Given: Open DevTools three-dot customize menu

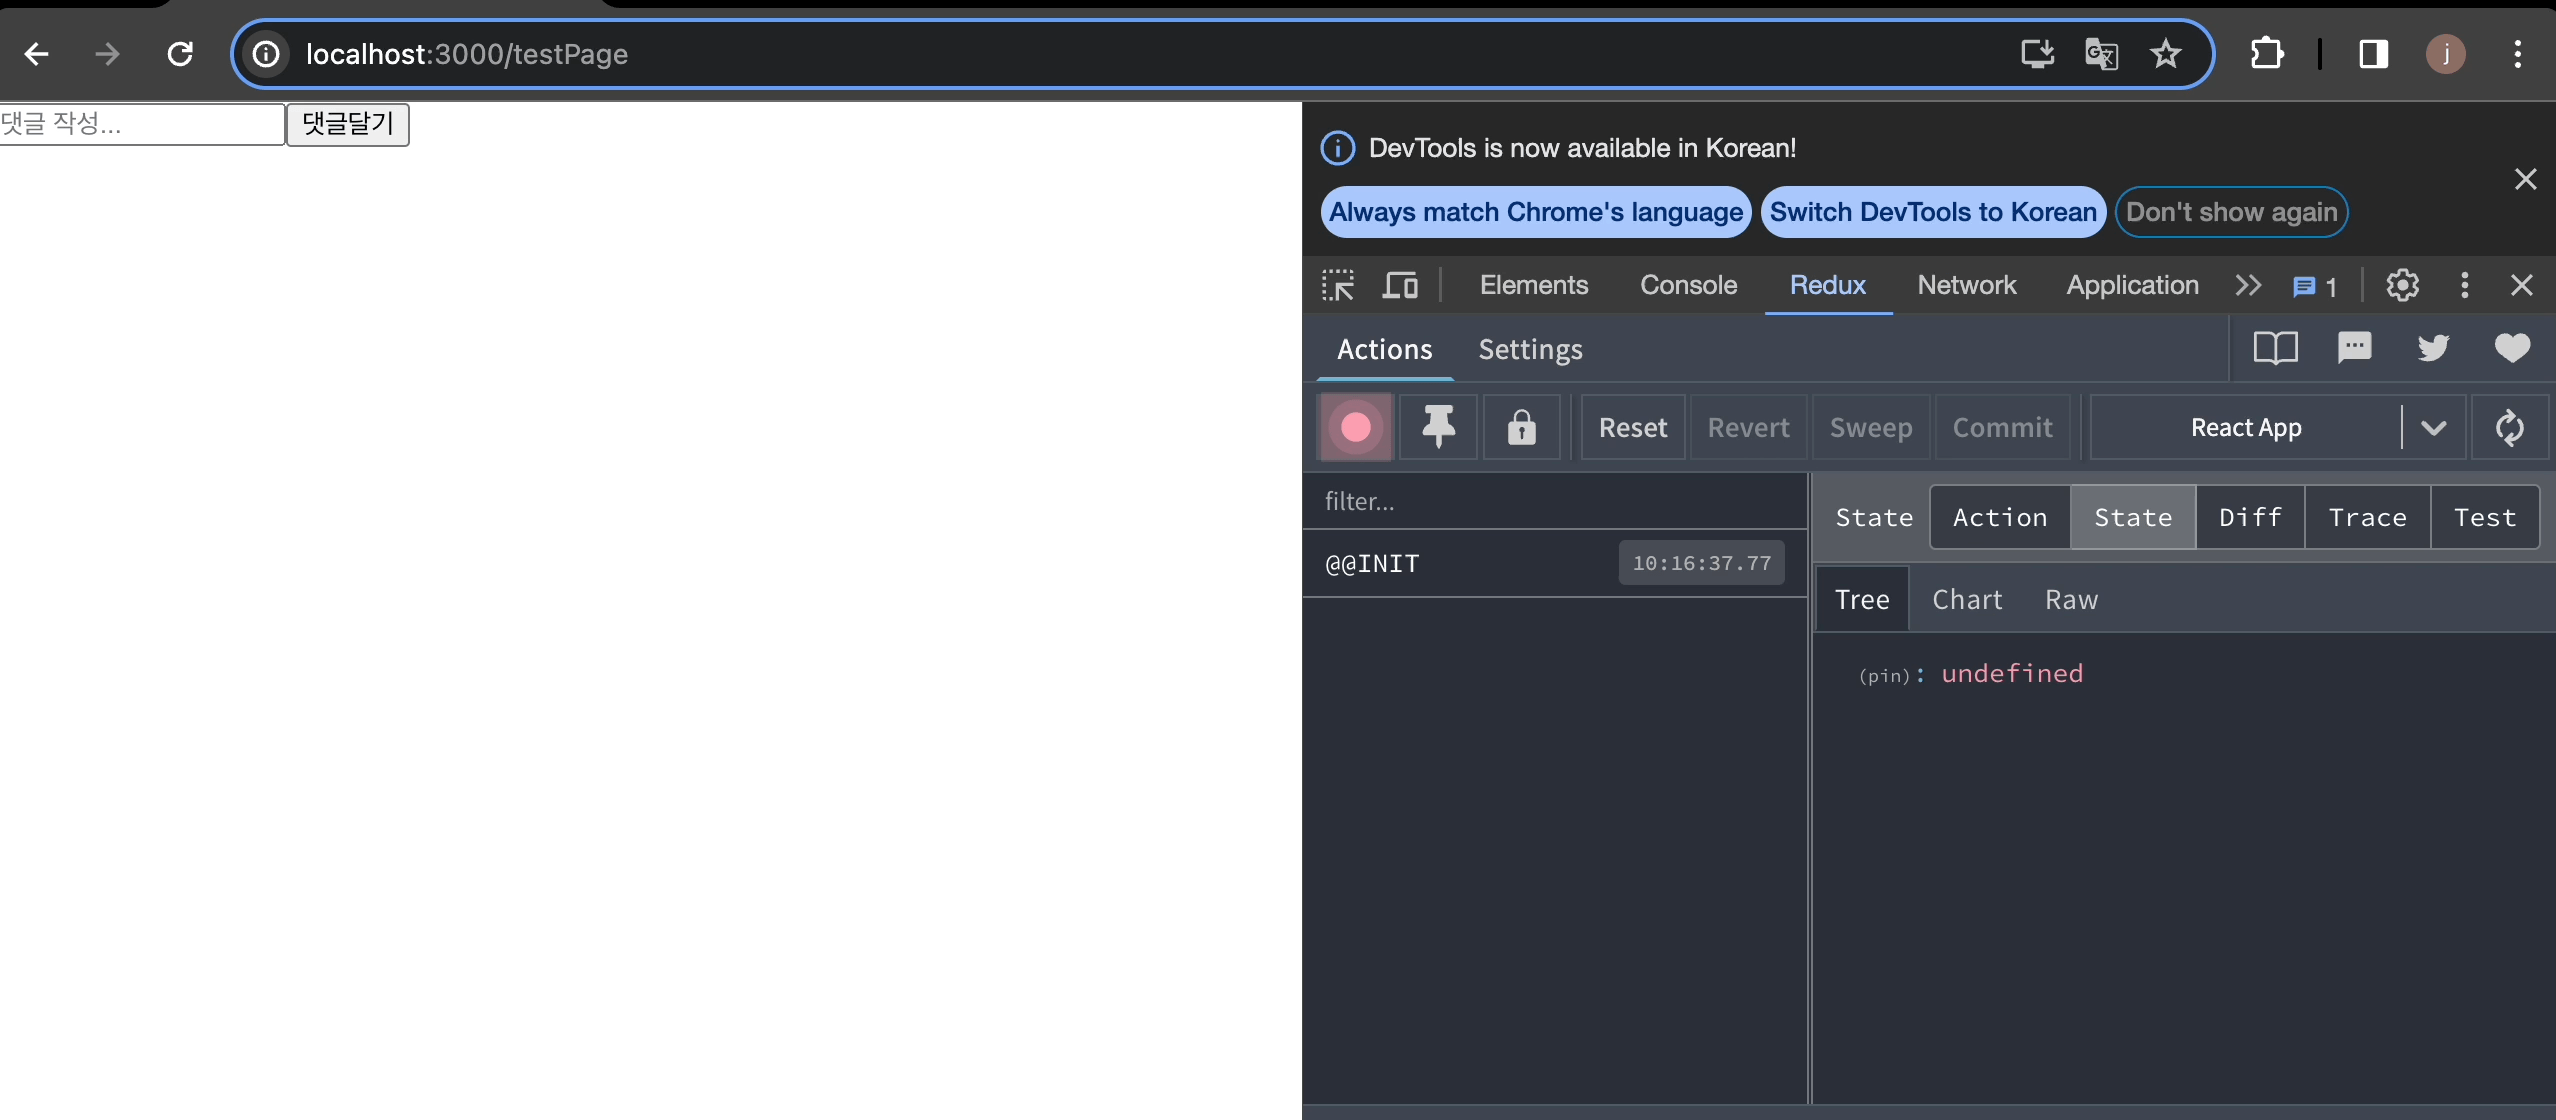Looking at the screenshot, I should click(x=2464, y=285).
